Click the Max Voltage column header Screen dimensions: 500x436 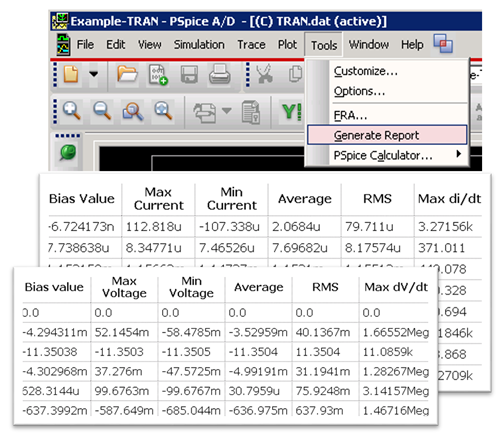pos(124,287)
